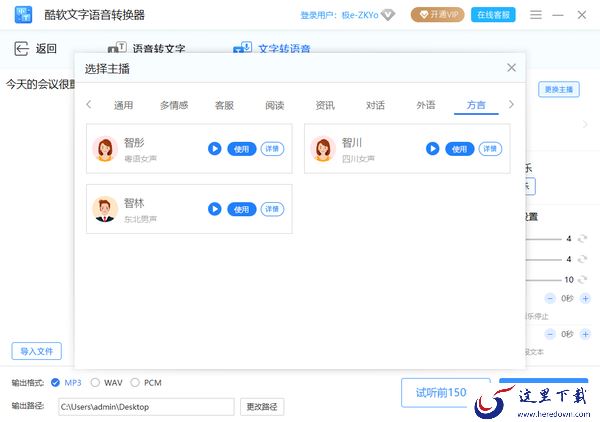This screenshot has width=600, height=422.
Task: Click the output path input field
Action: [146, 407]
